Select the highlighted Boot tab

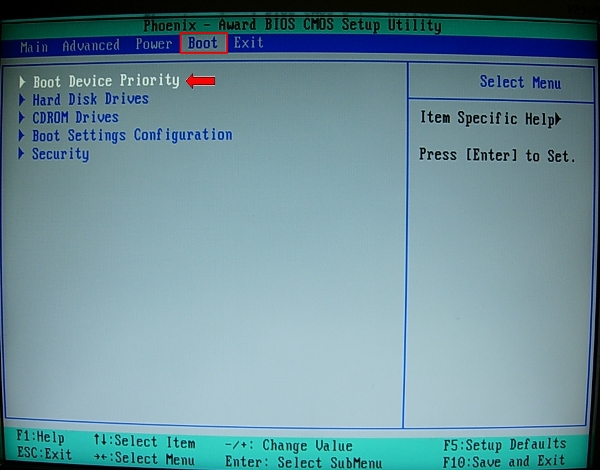point(204,44)
